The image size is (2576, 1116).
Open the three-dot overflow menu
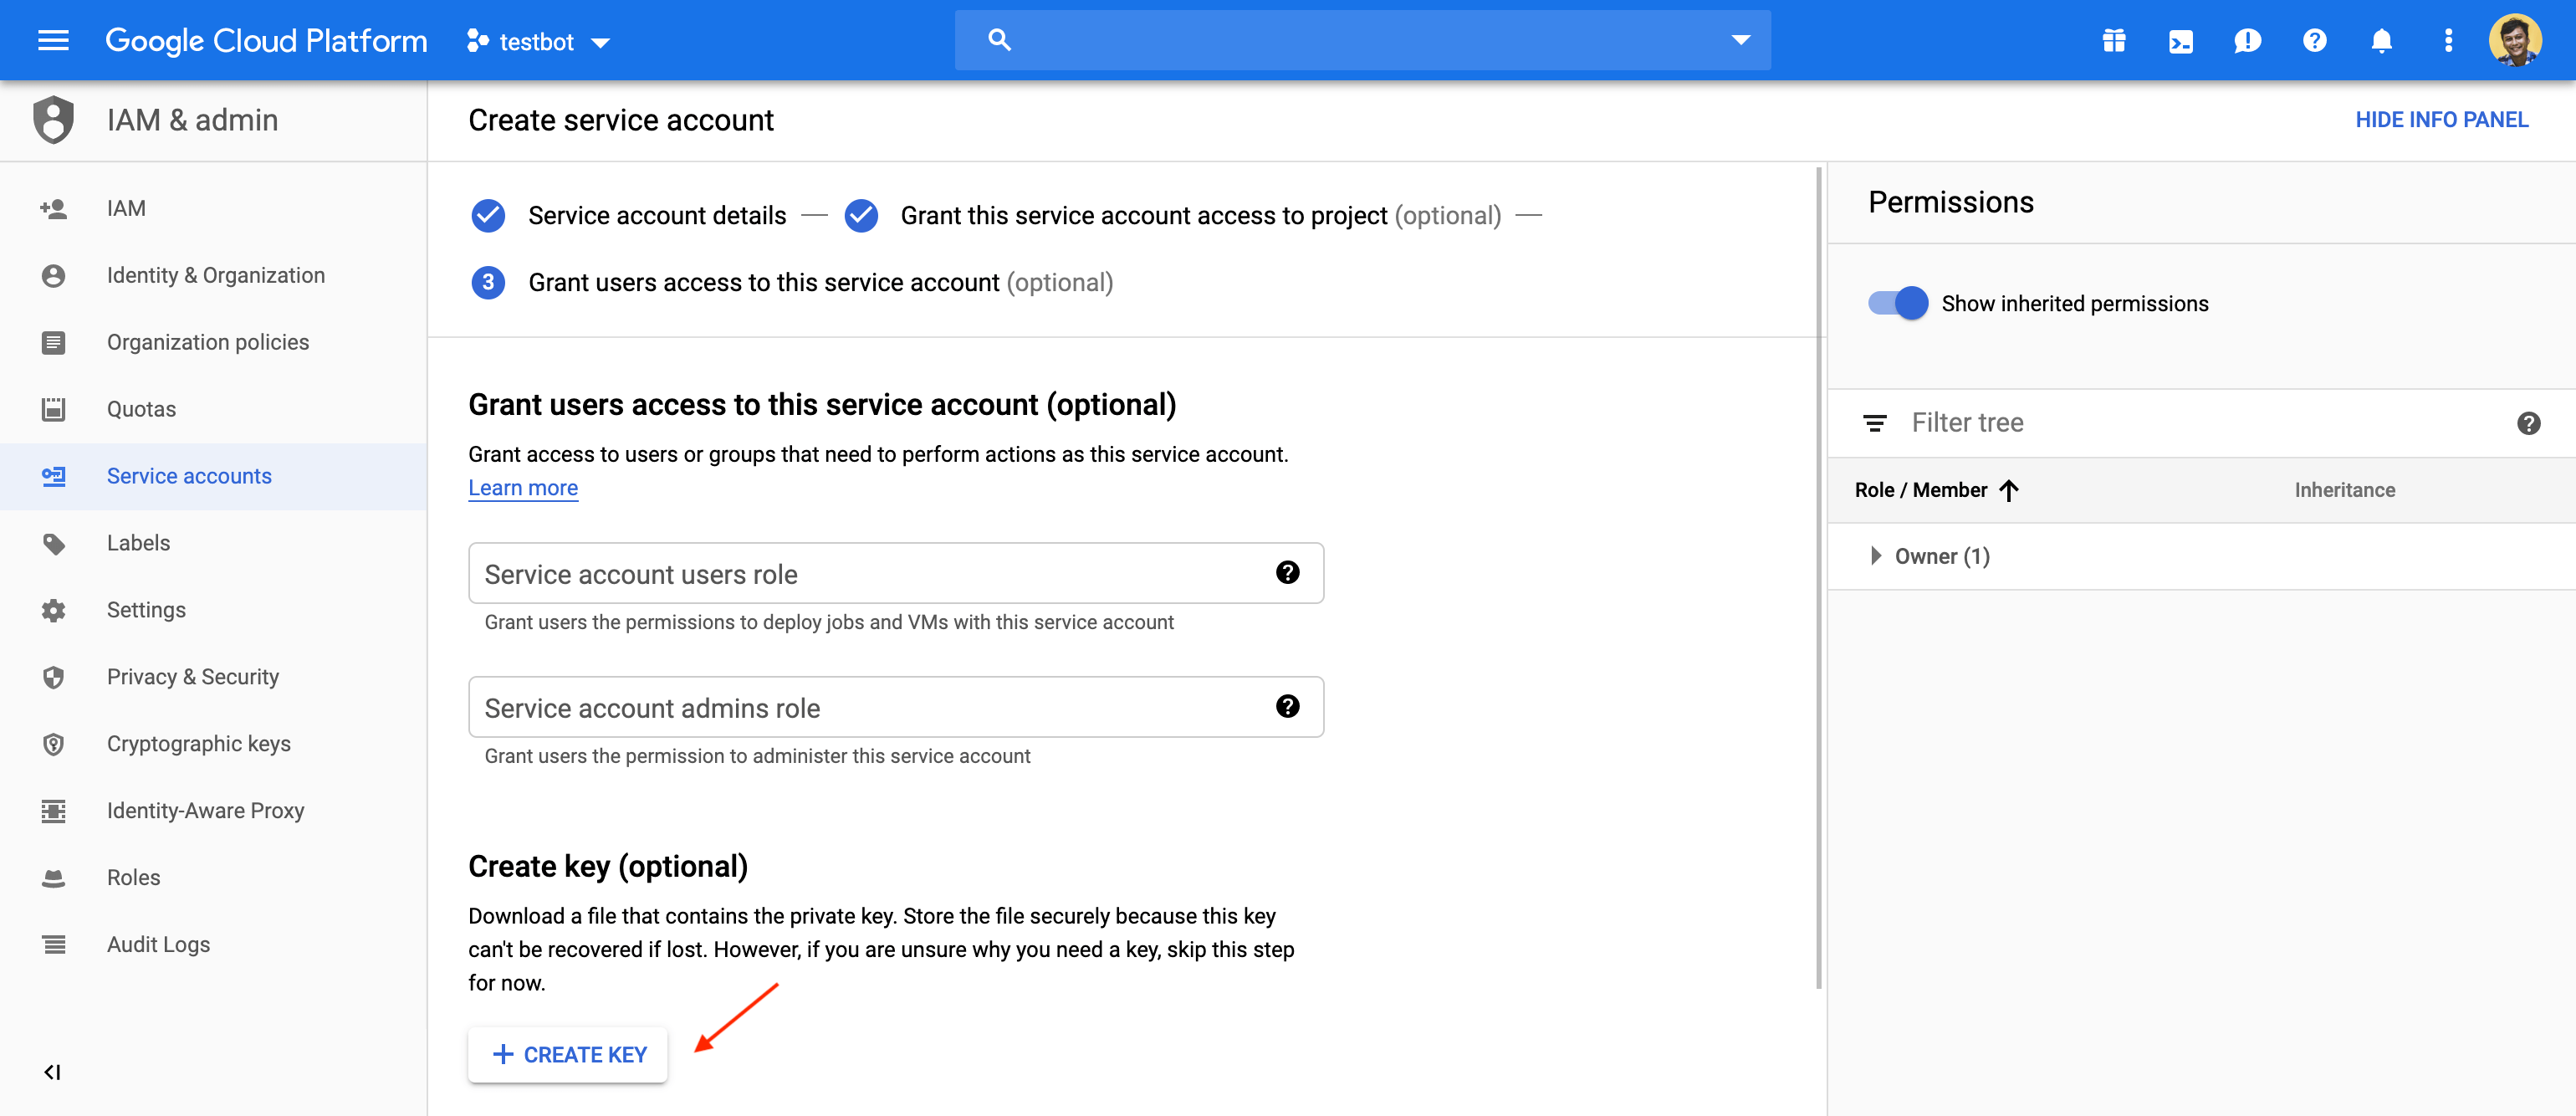(2448, 40)
